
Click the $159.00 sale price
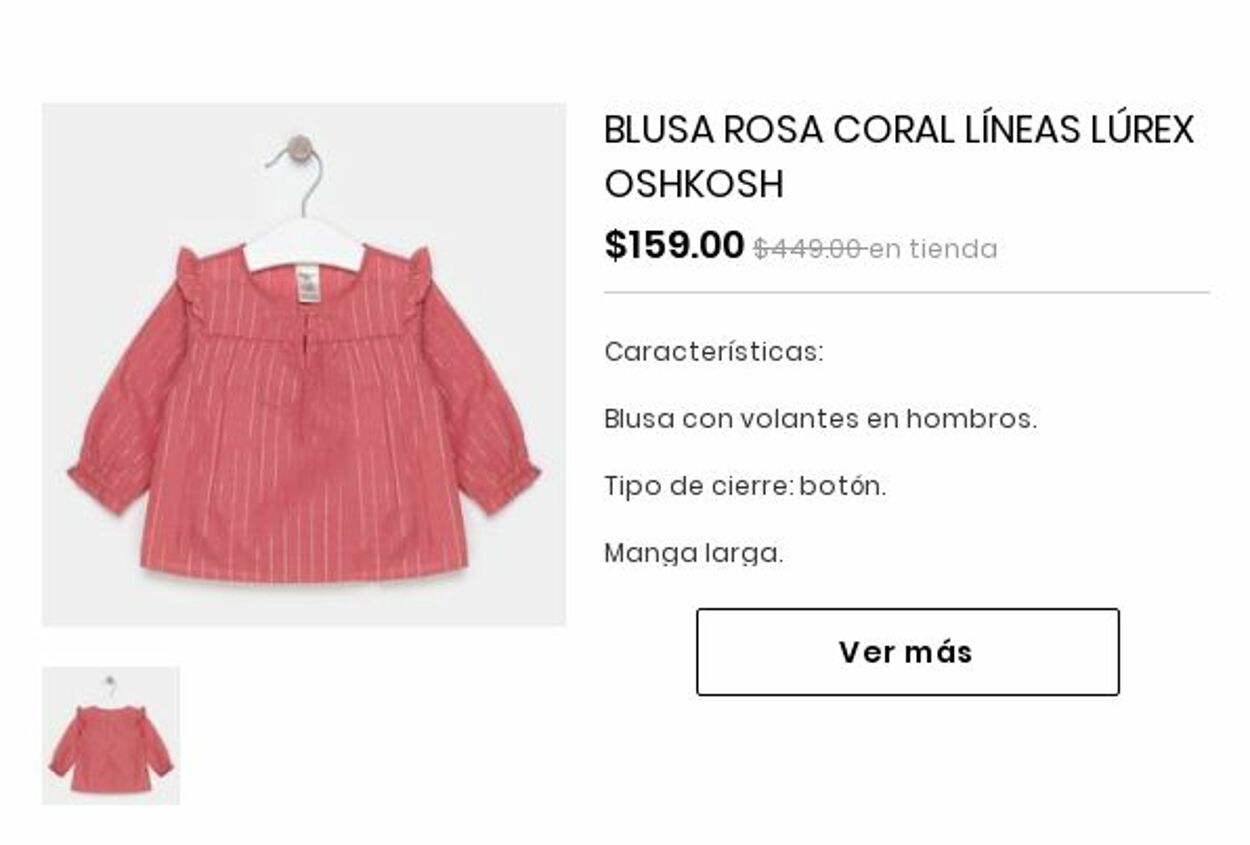674,245
